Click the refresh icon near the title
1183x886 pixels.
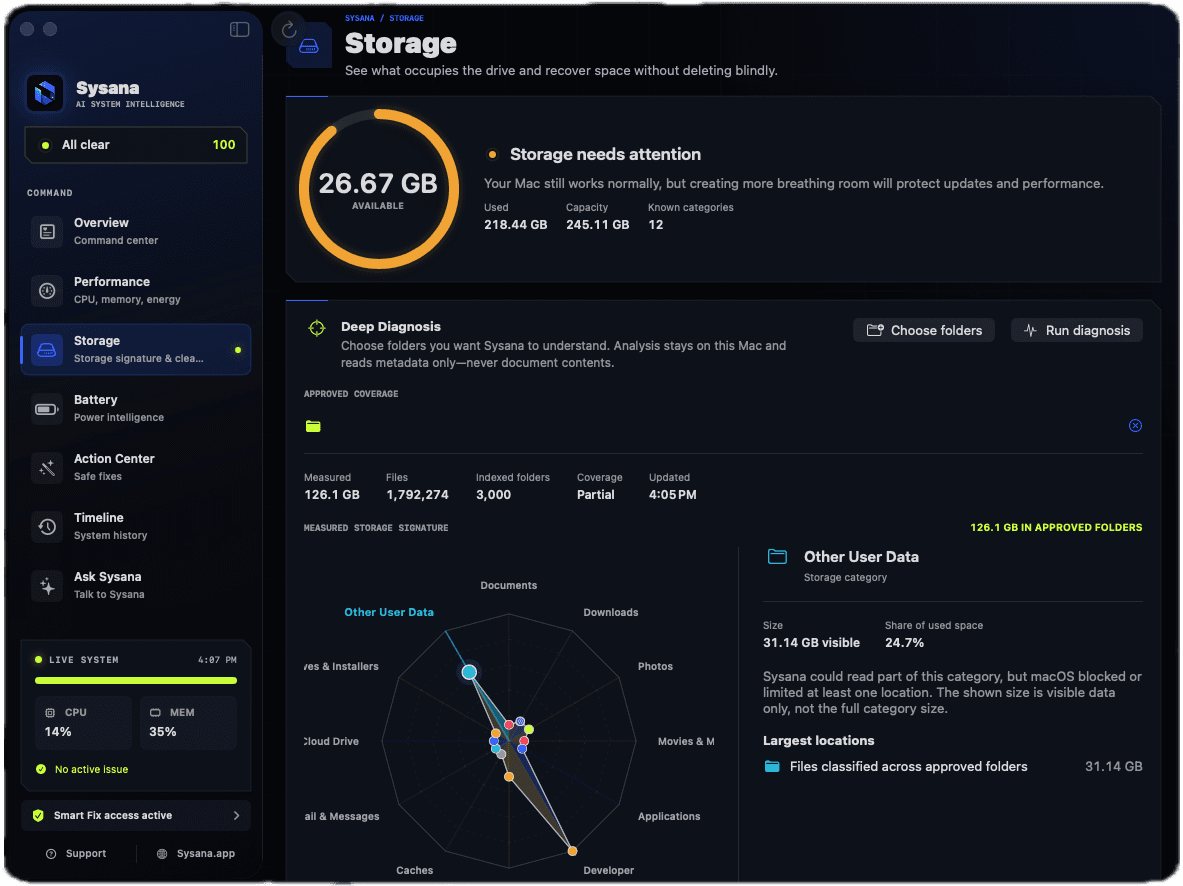[x=289, y=29]
